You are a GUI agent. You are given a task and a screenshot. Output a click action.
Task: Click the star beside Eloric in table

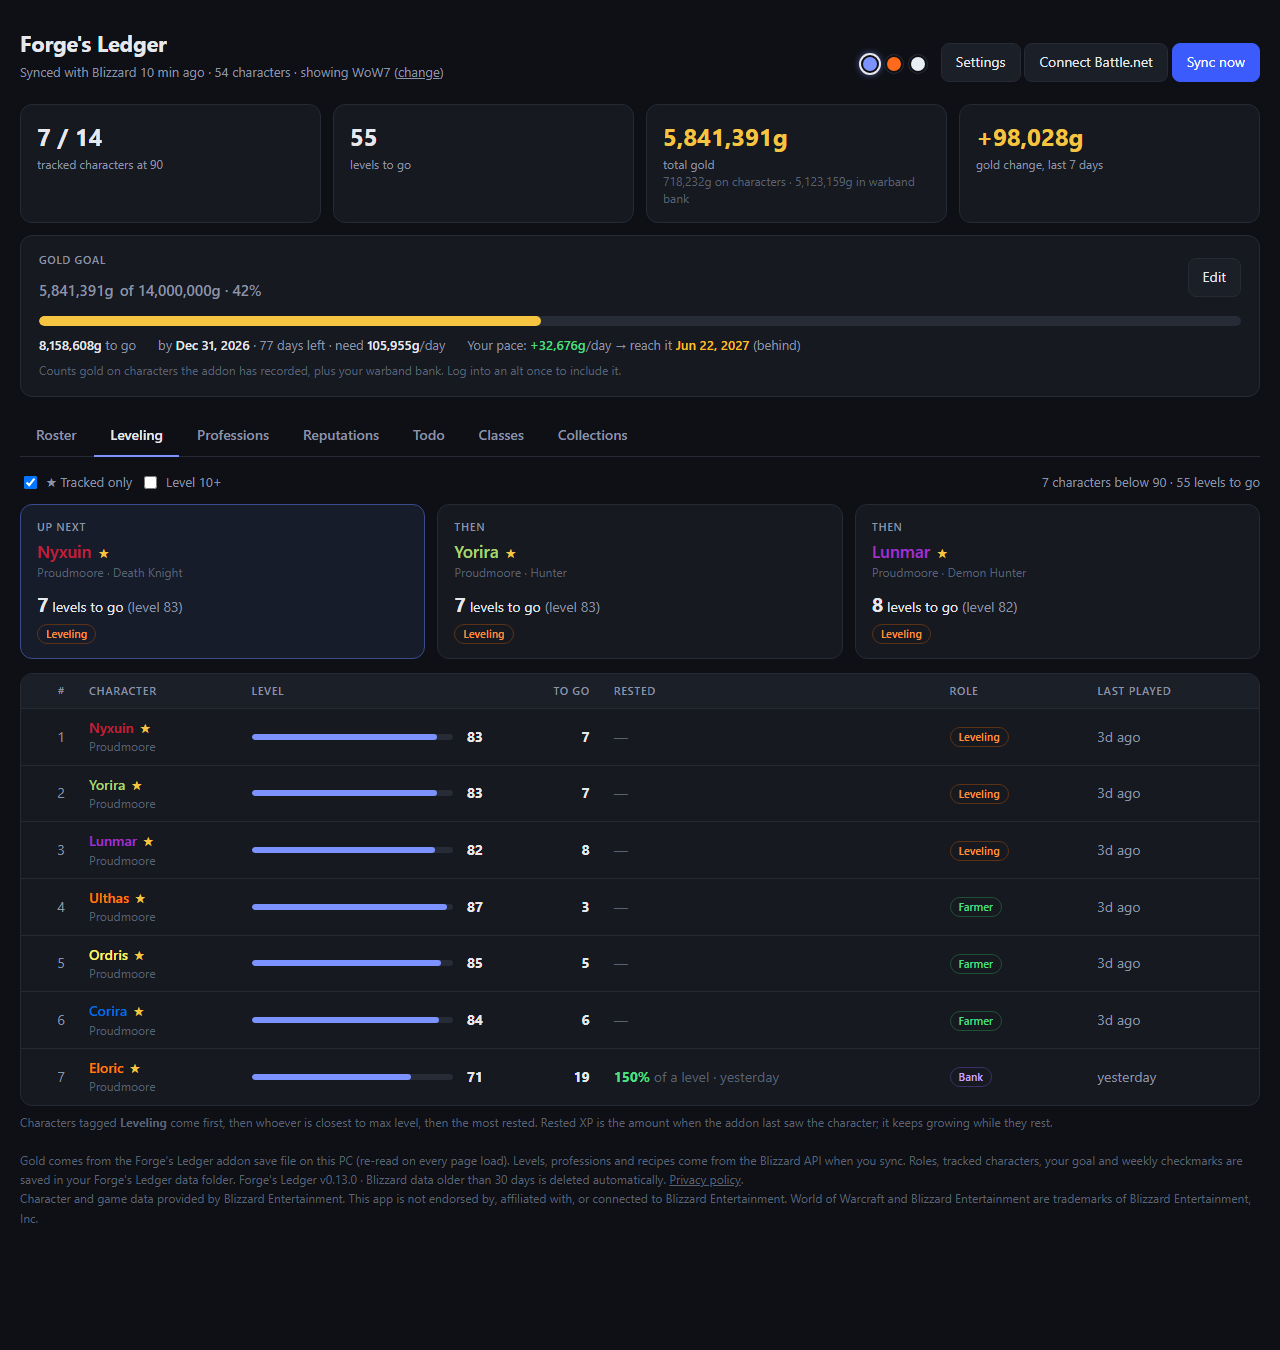tap(135, 1069)
